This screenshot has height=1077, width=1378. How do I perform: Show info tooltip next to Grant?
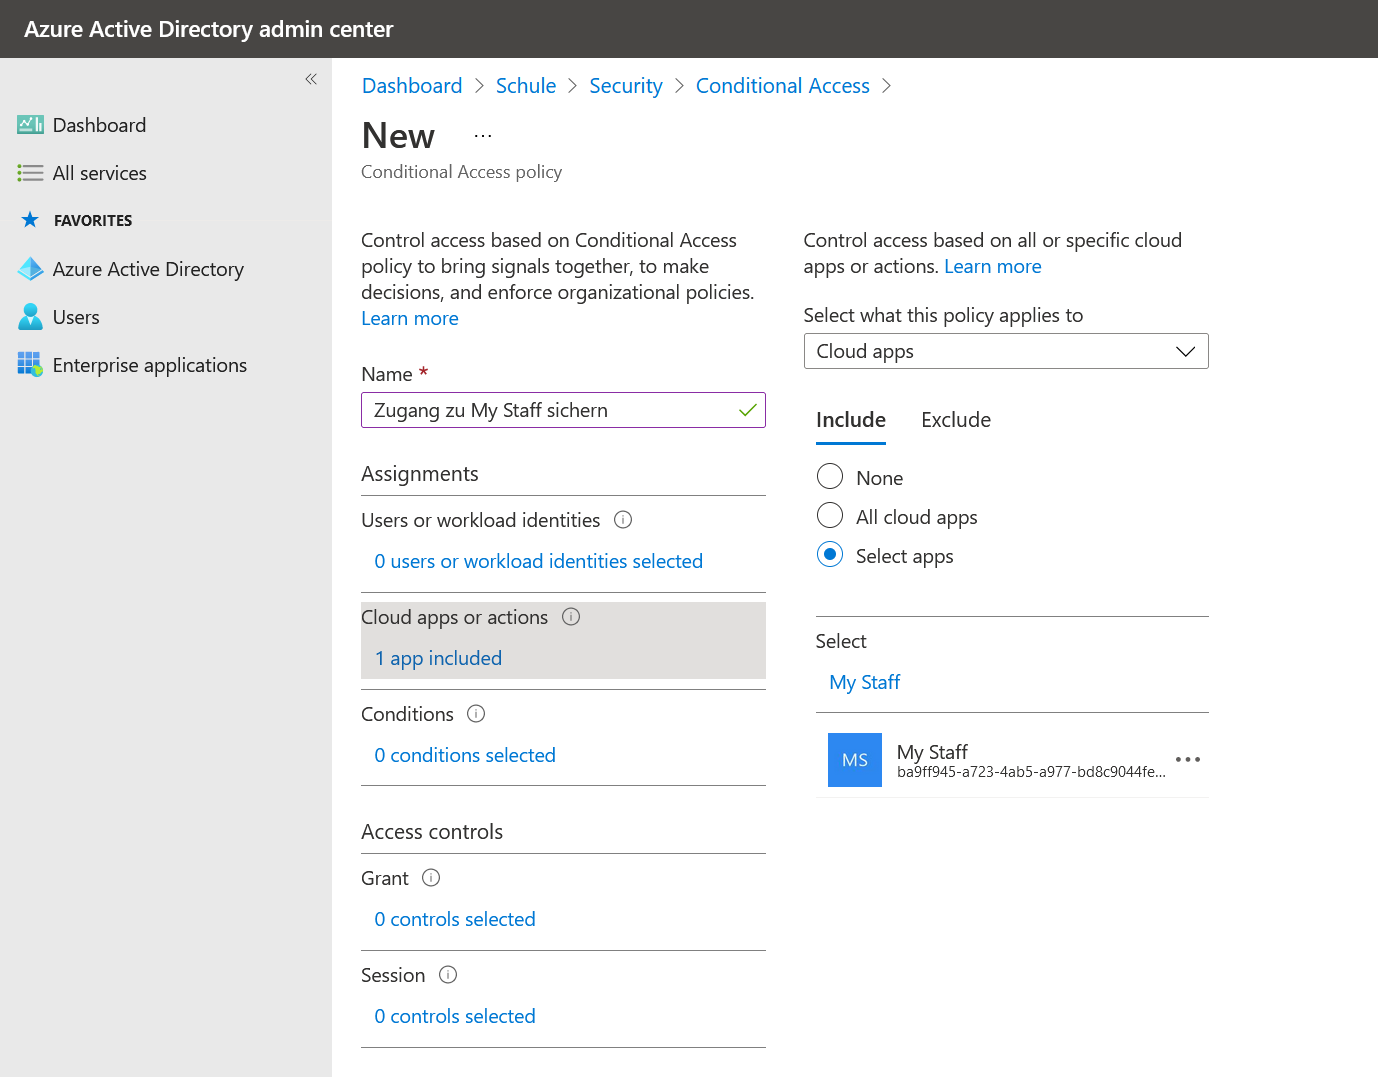click(431, 878)
